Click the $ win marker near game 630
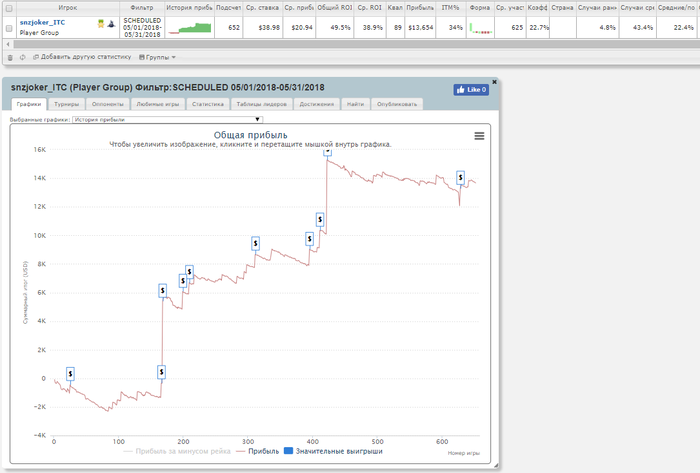The height and width of the screenshot is (473, 700). tap(460, 178)
